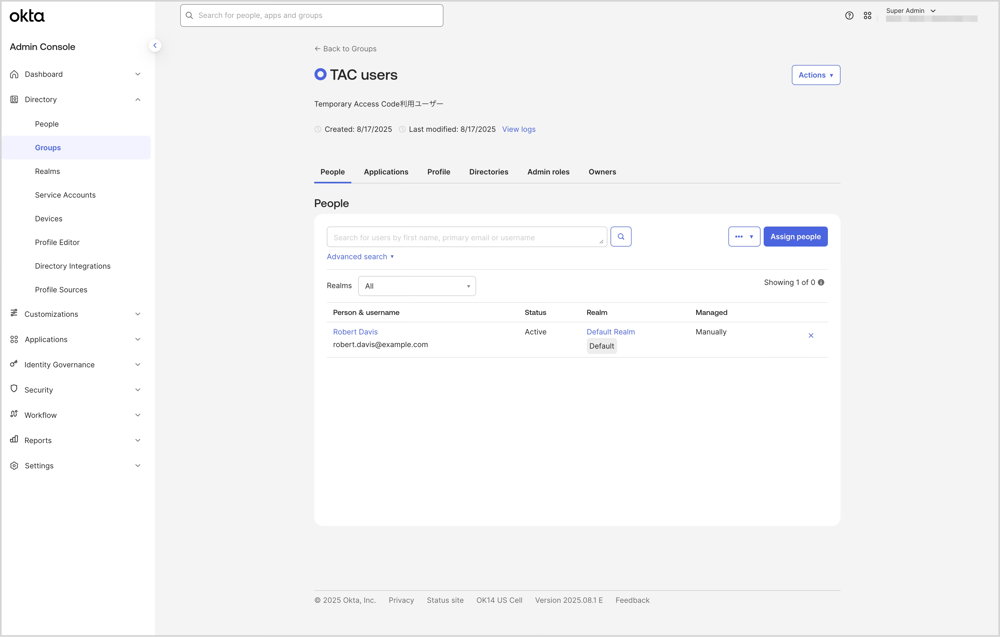Collapse the Directory menu chevron
The height and width of the screenshot is (637, 1000).
click(138, 99)
